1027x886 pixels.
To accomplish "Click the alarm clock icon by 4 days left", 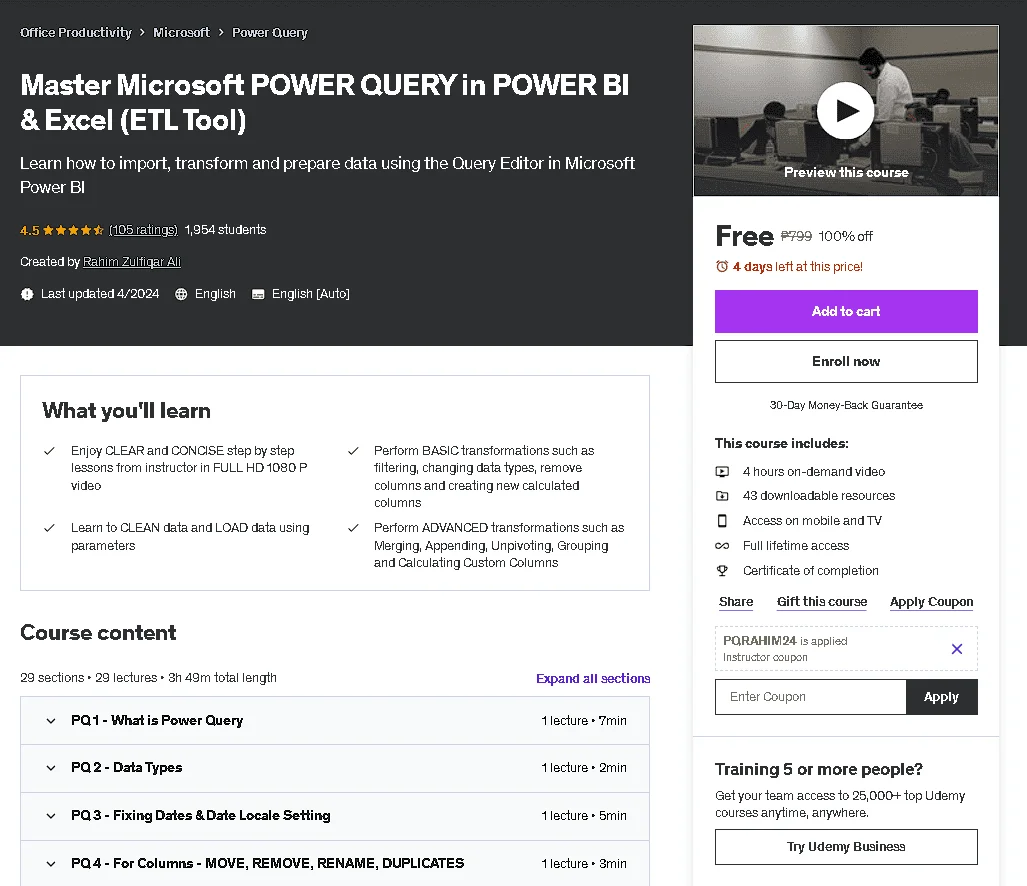I will point(722,267).
